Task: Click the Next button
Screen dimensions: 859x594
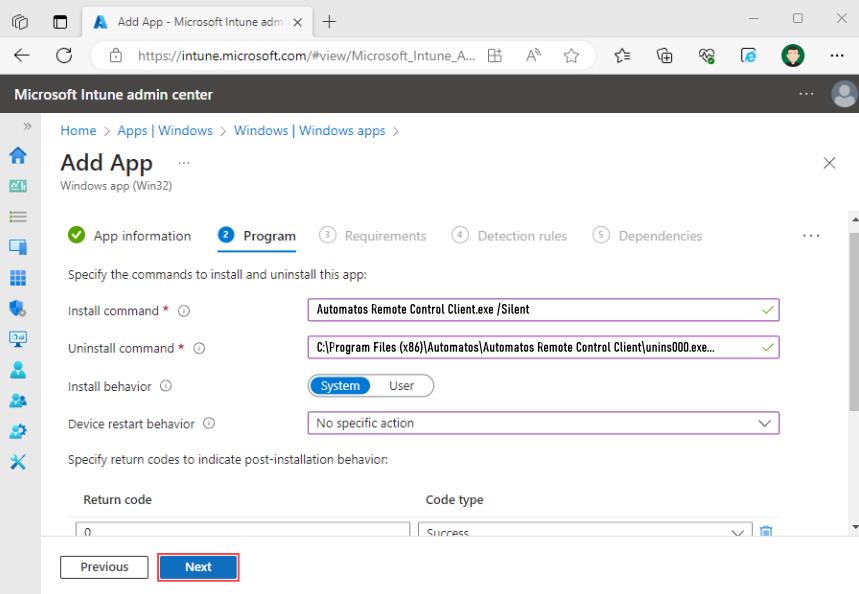Action: [x=198, y=567]
